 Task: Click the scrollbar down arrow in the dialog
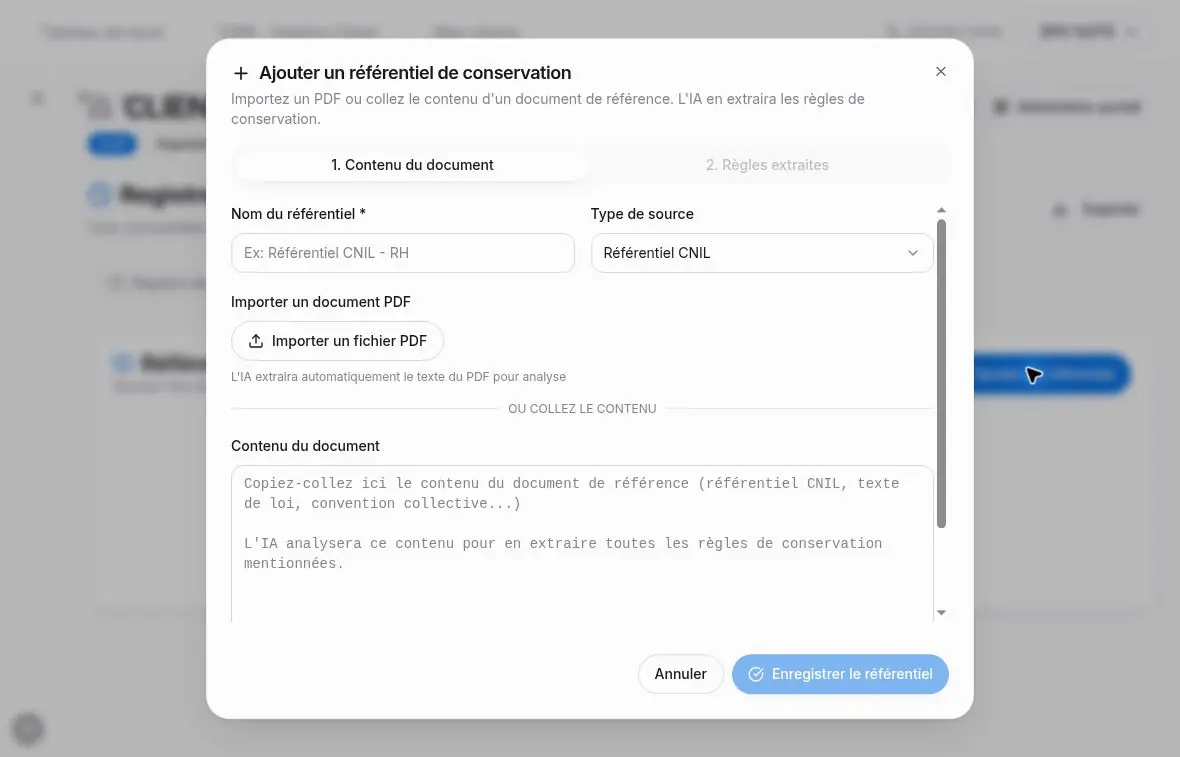[x=941, y=613]
